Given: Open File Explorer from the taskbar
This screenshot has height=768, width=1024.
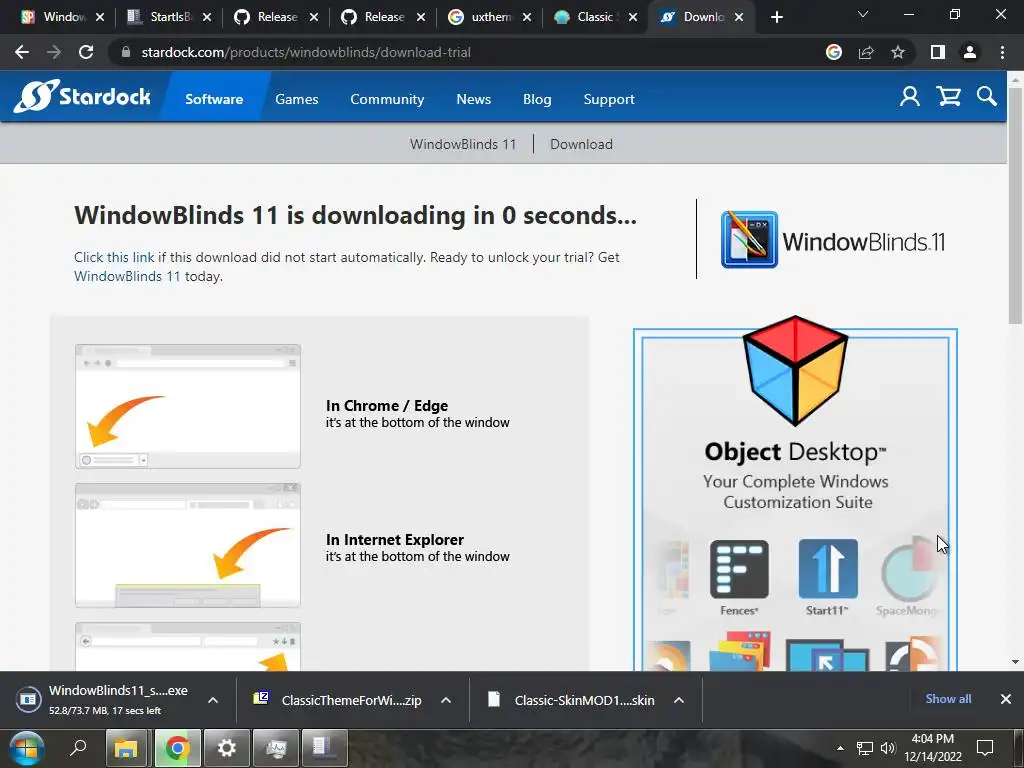Looking at the screenshot, I should point(126,748).
